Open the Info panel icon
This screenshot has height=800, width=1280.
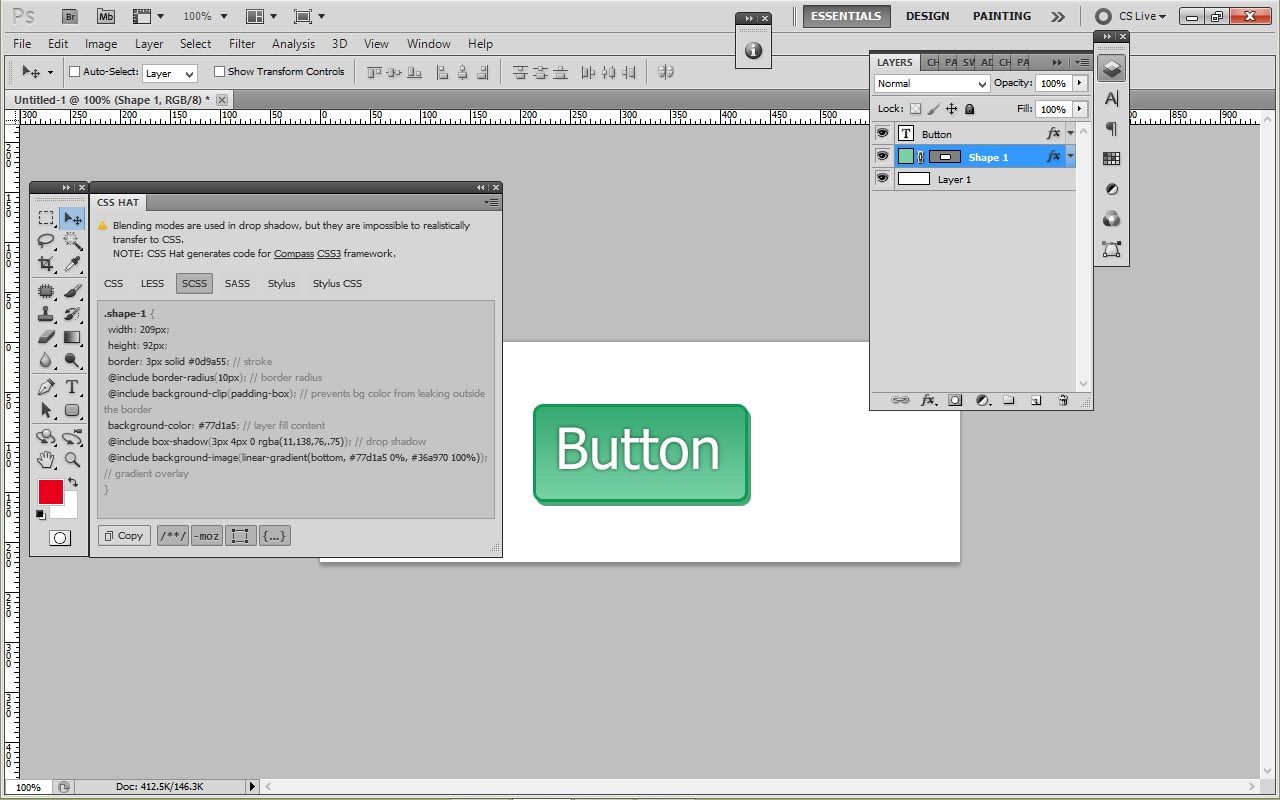pos(753,50)
